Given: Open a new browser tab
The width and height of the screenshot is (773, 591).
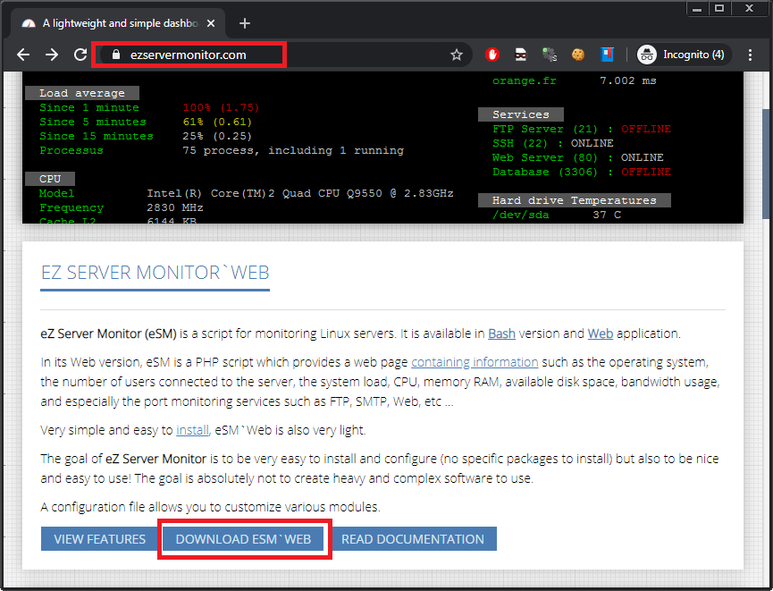Looking at the screenshot, I should tap(245, 23).
